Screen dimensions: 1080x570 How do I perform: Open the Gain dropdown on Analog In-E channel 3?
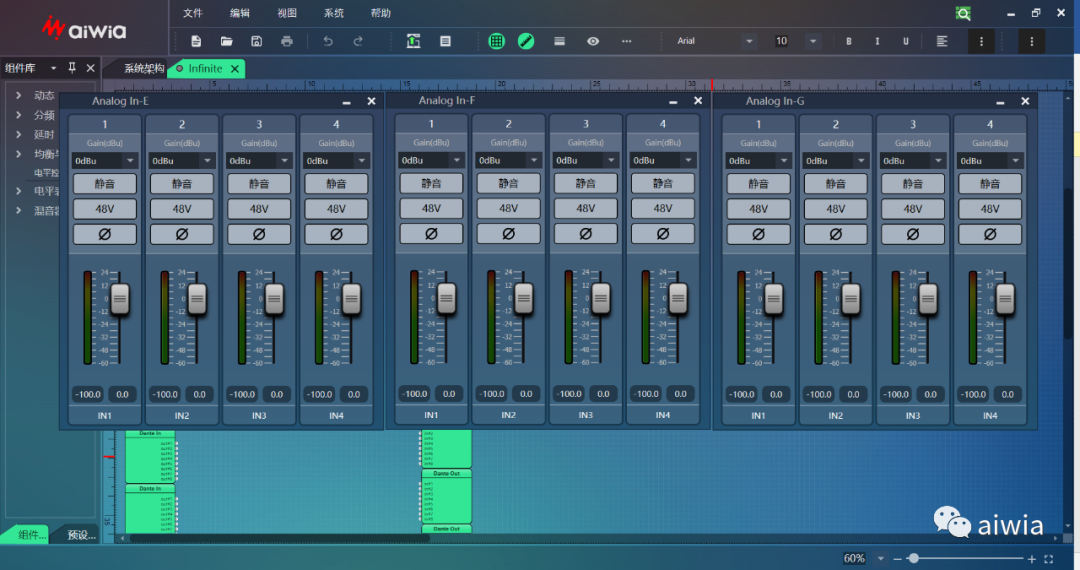click(284, 160)
